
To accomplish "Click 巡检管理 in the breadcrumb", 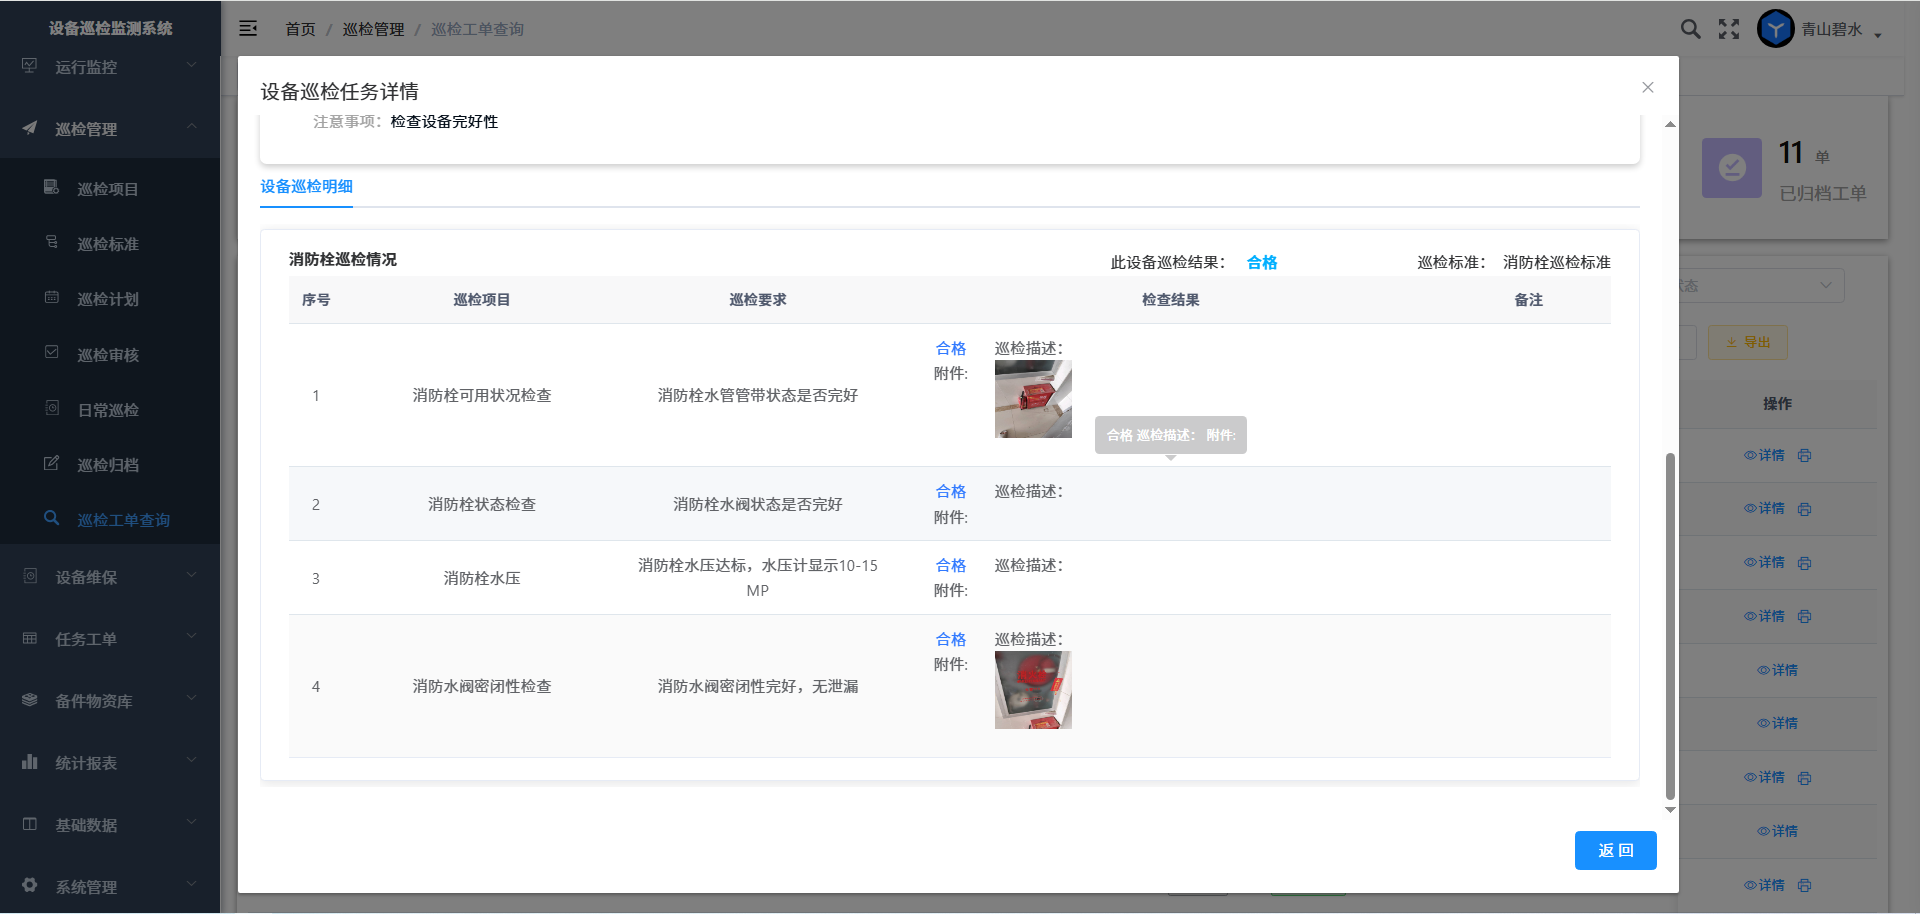I will click(x=373, y=29).
